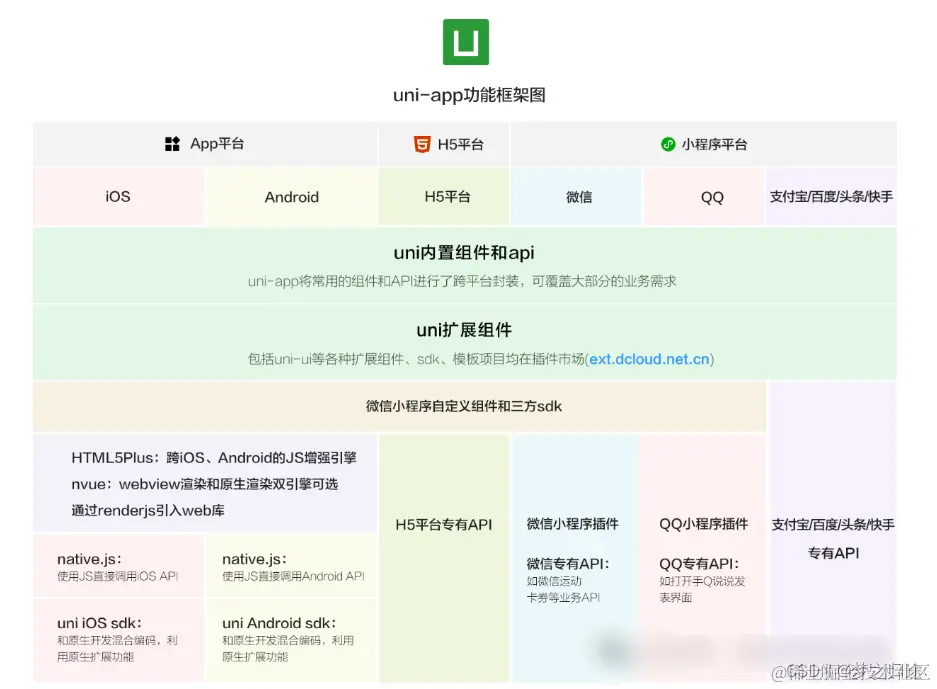Click the 如微信运动 description text
Viewport: 937px width, 689px height.
click(553, 581)
